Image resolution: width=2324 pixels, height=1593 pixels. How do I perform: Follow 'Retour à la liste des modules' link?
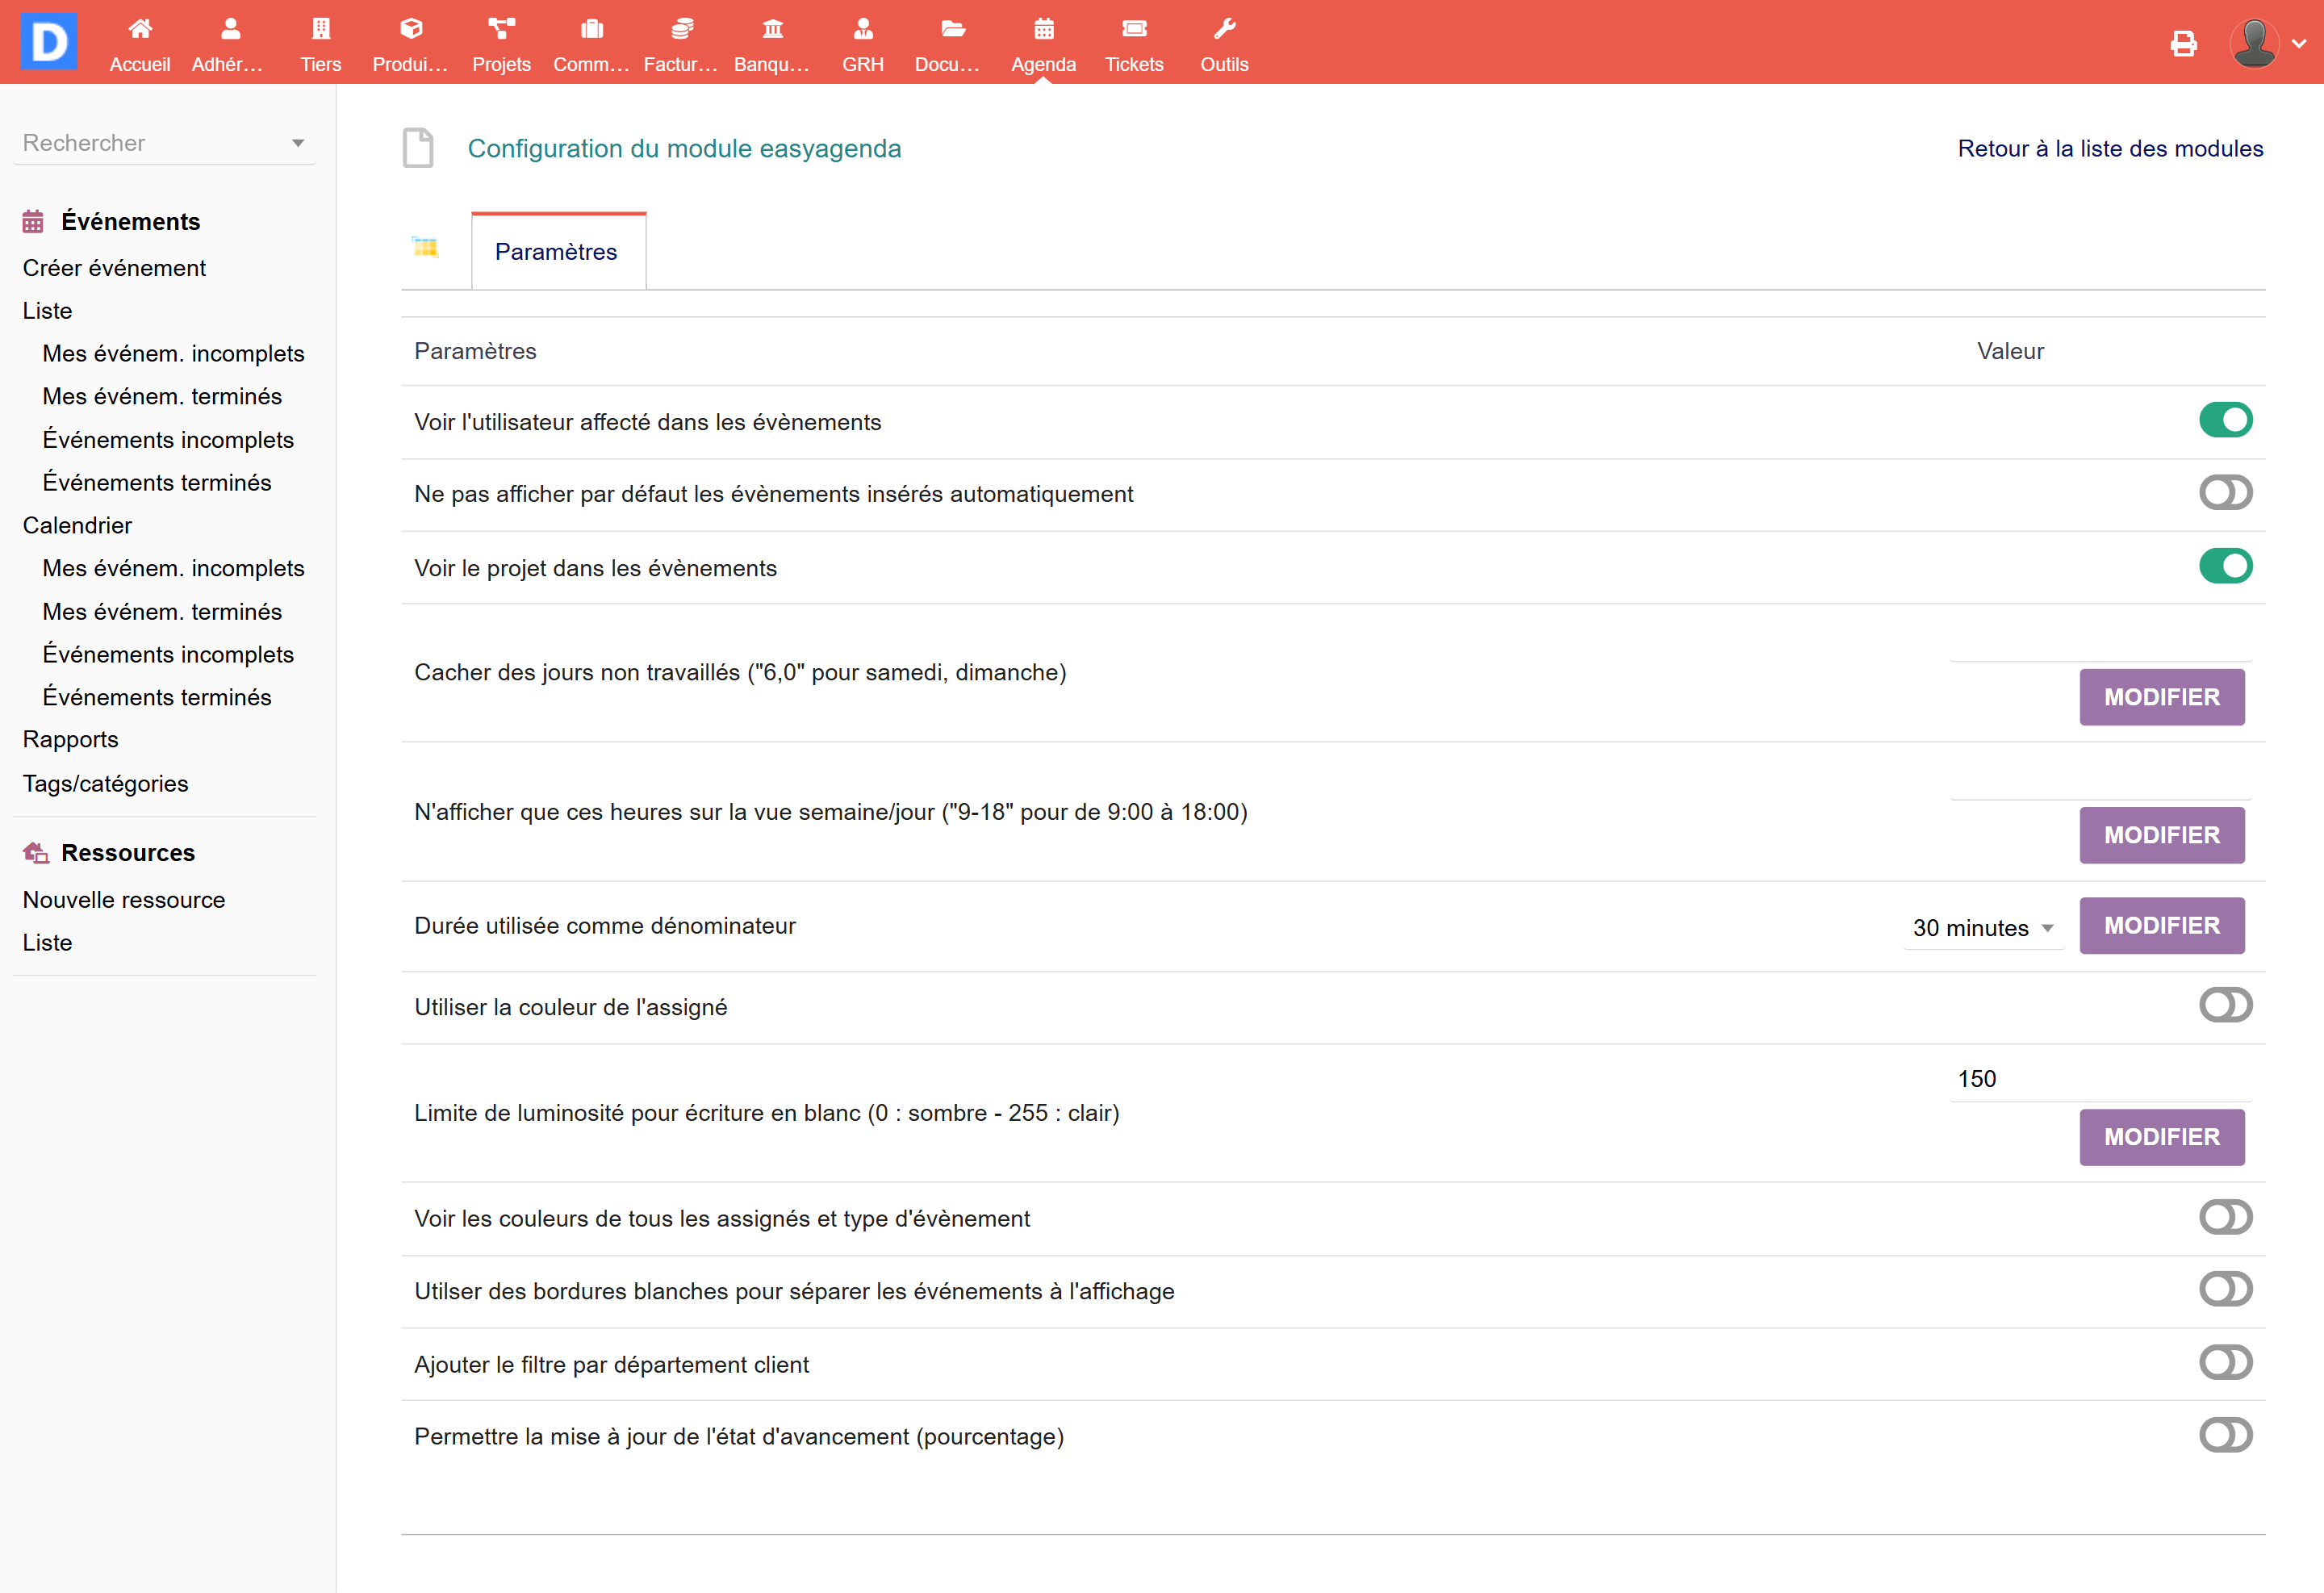coord(2110,148)
